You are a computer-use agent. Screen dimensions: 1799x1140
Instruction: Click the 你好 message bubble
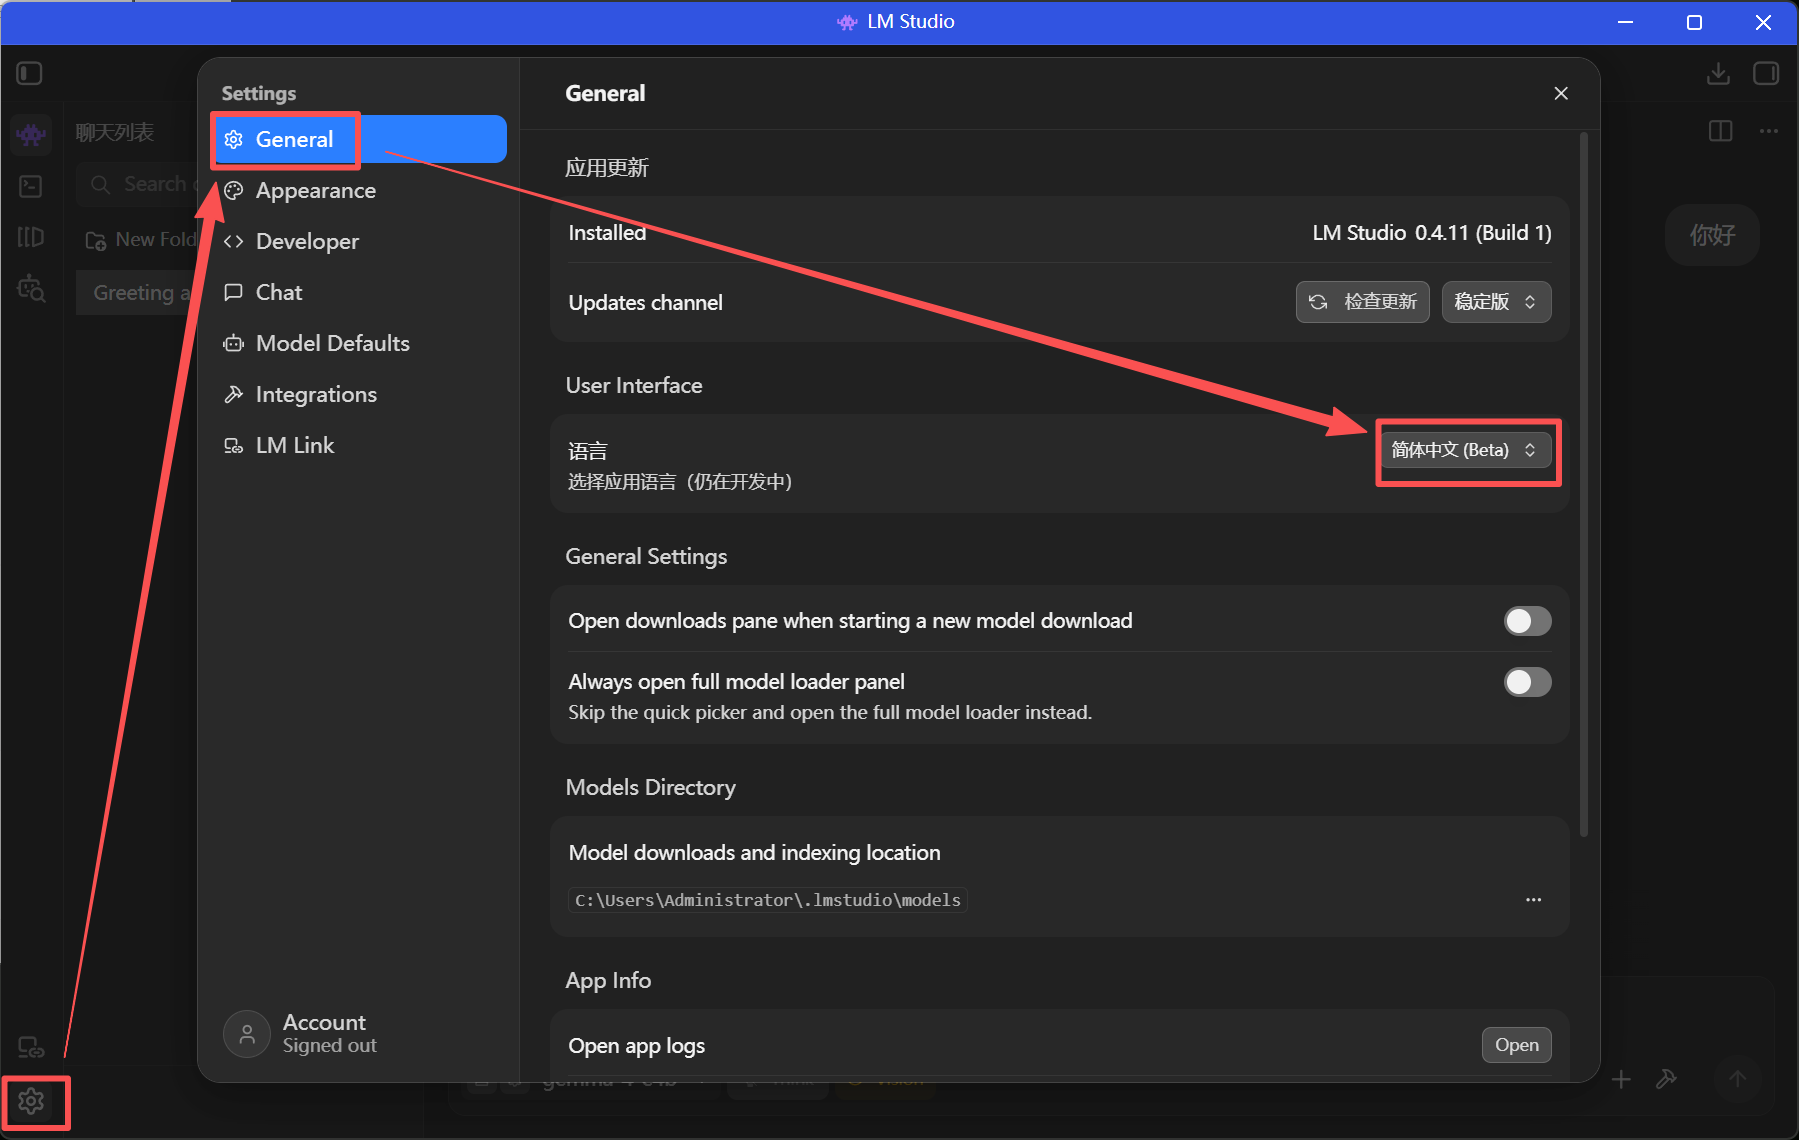click(x=1712, y=235)
